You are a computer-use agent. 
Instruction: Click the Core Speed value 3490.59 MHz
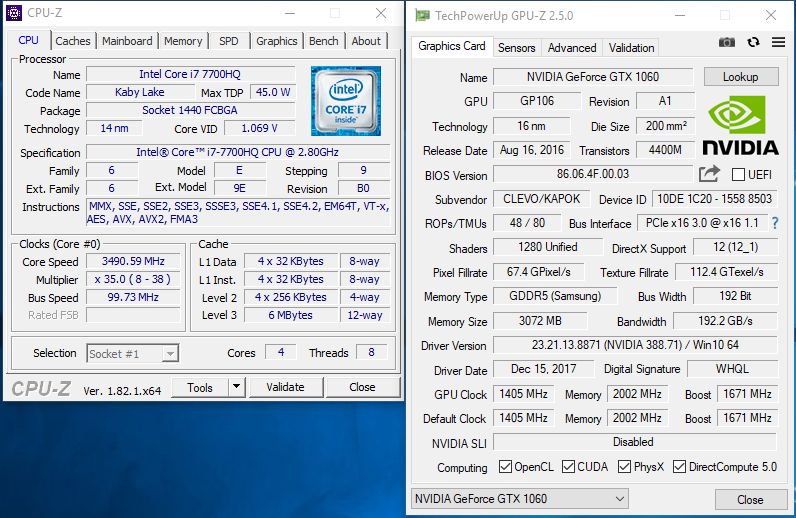[133, 261]
